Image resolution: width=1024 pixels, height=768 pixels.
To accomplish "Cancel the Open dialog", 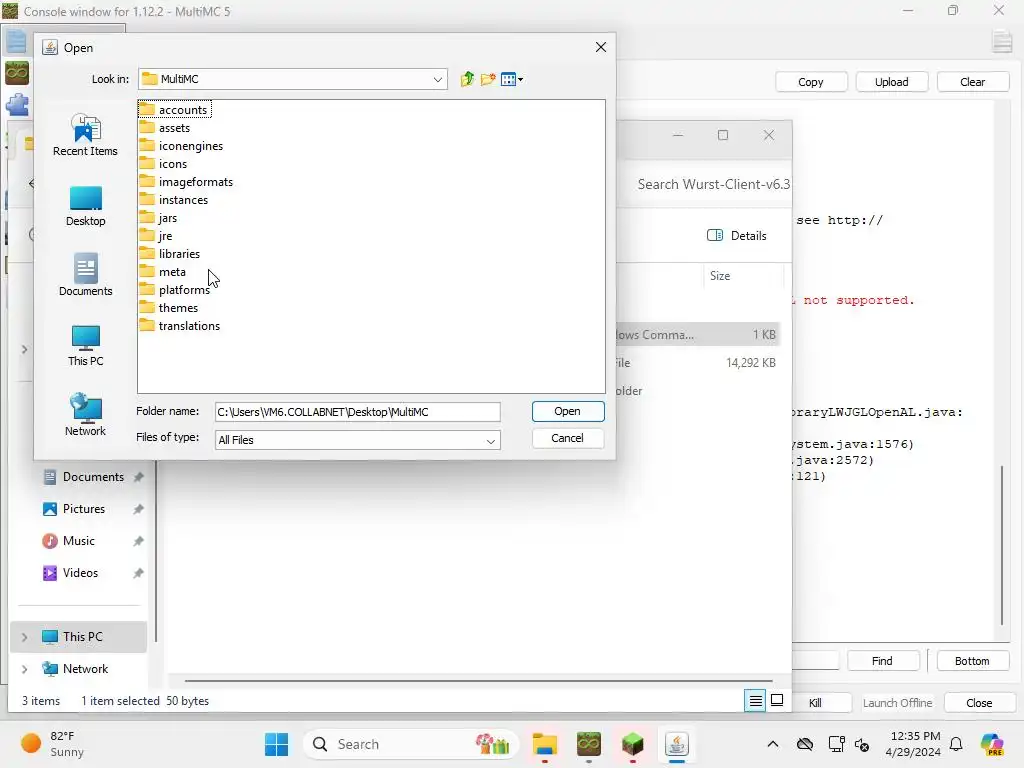I will click(568, 438).
